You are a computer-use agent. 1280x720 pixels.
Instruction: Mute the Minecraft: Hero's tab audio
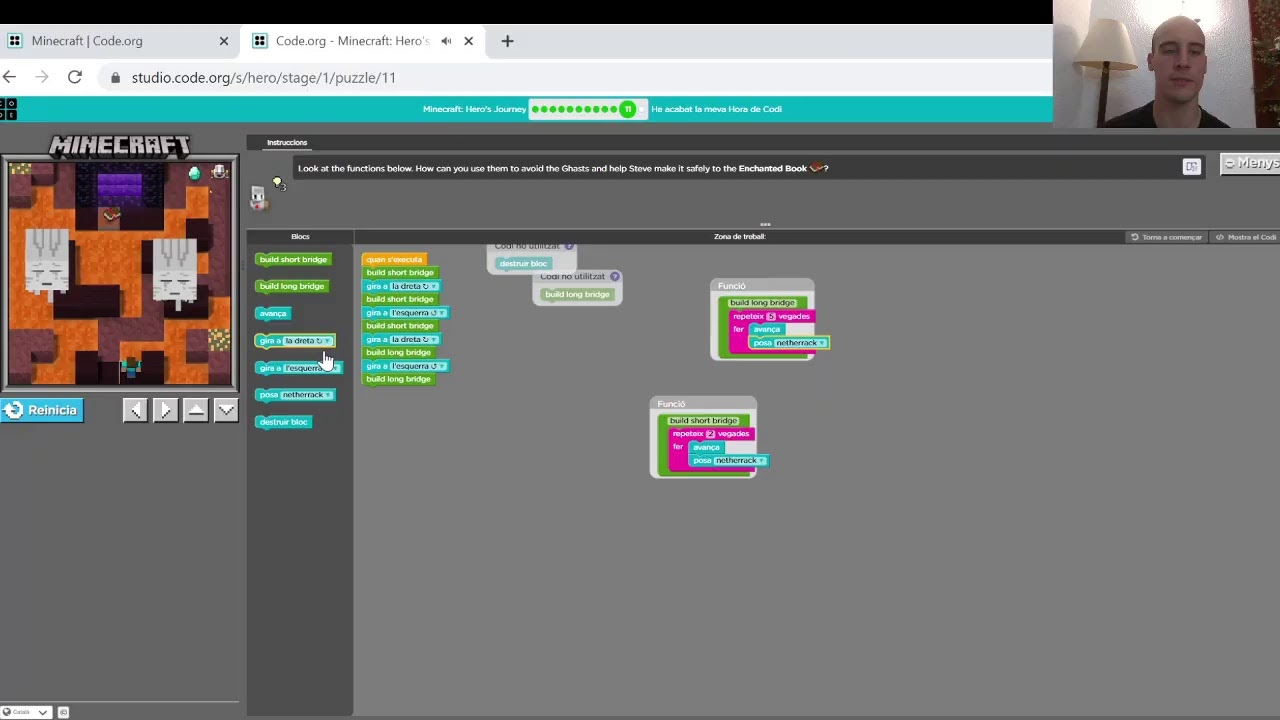446,41
